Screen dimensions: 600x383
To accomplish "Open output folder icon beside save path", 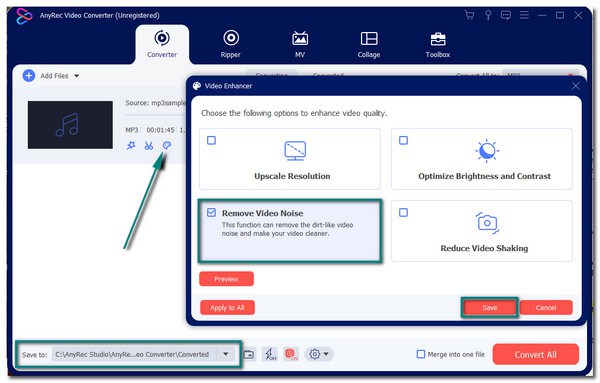I will pos(249,354).
